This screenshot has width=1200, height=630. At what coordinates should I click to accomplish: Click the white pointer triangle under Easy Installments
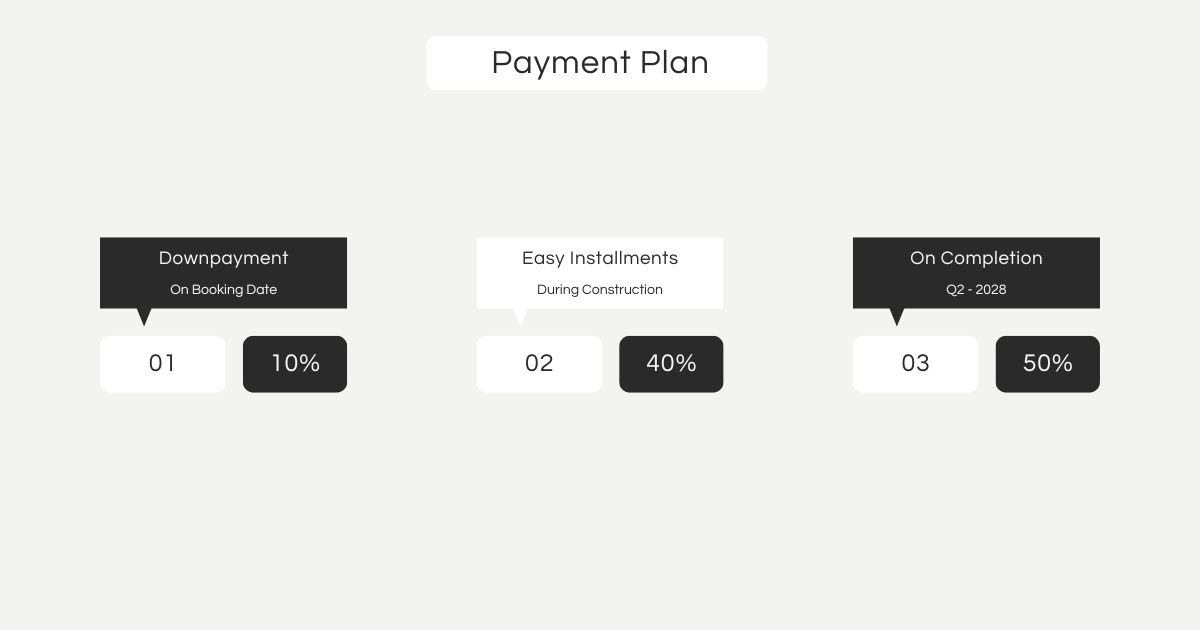520,315
